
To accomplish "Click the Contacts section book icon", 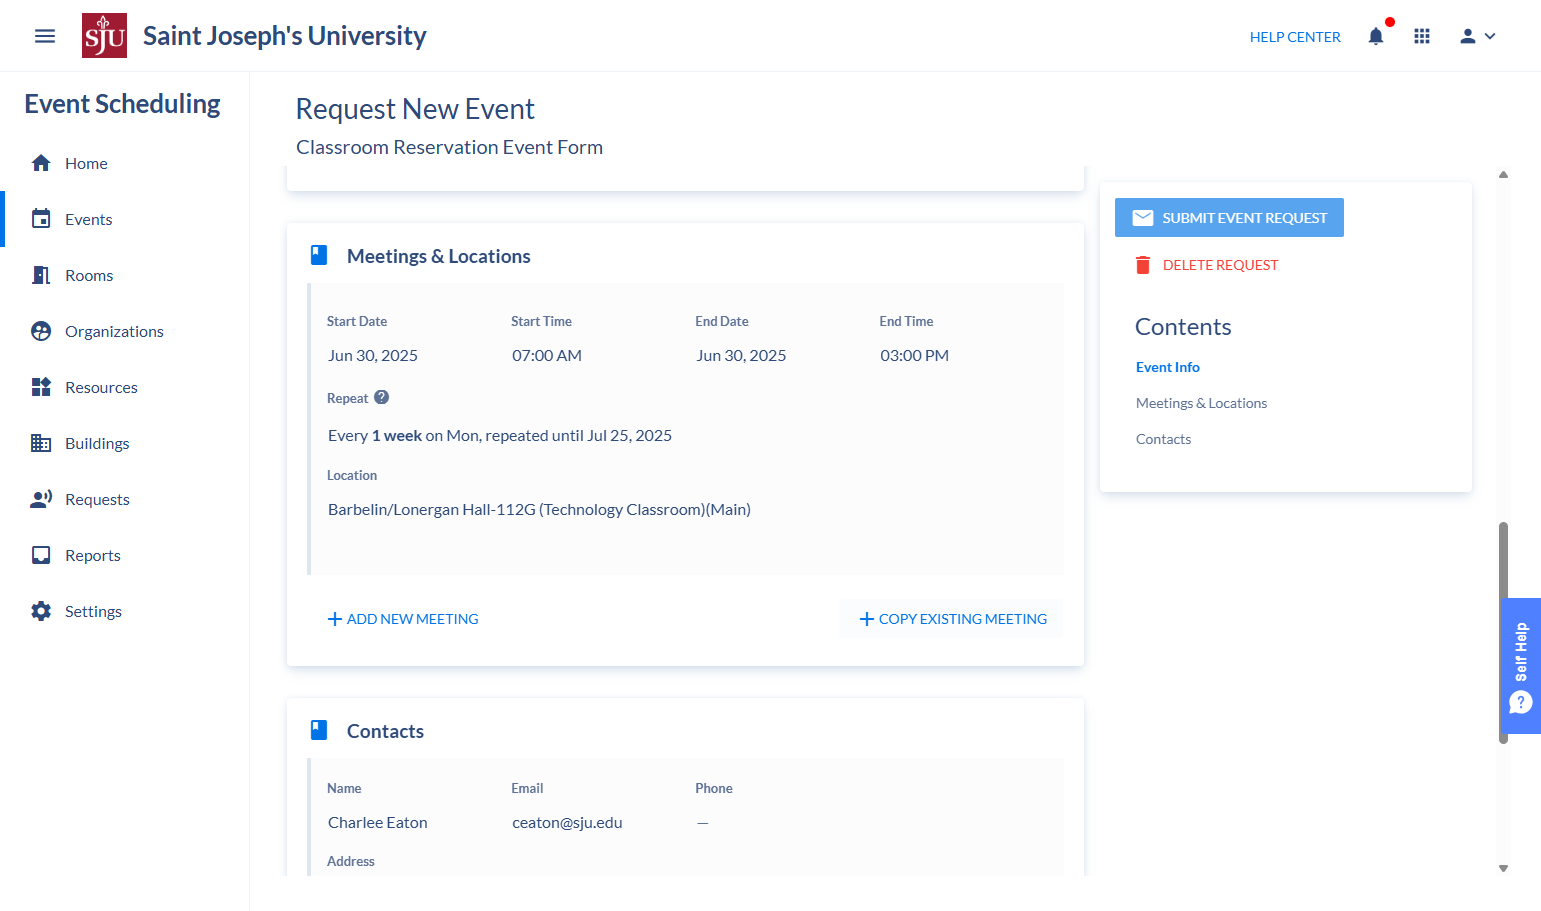I will pyautogui.click(x=319, y=730).
